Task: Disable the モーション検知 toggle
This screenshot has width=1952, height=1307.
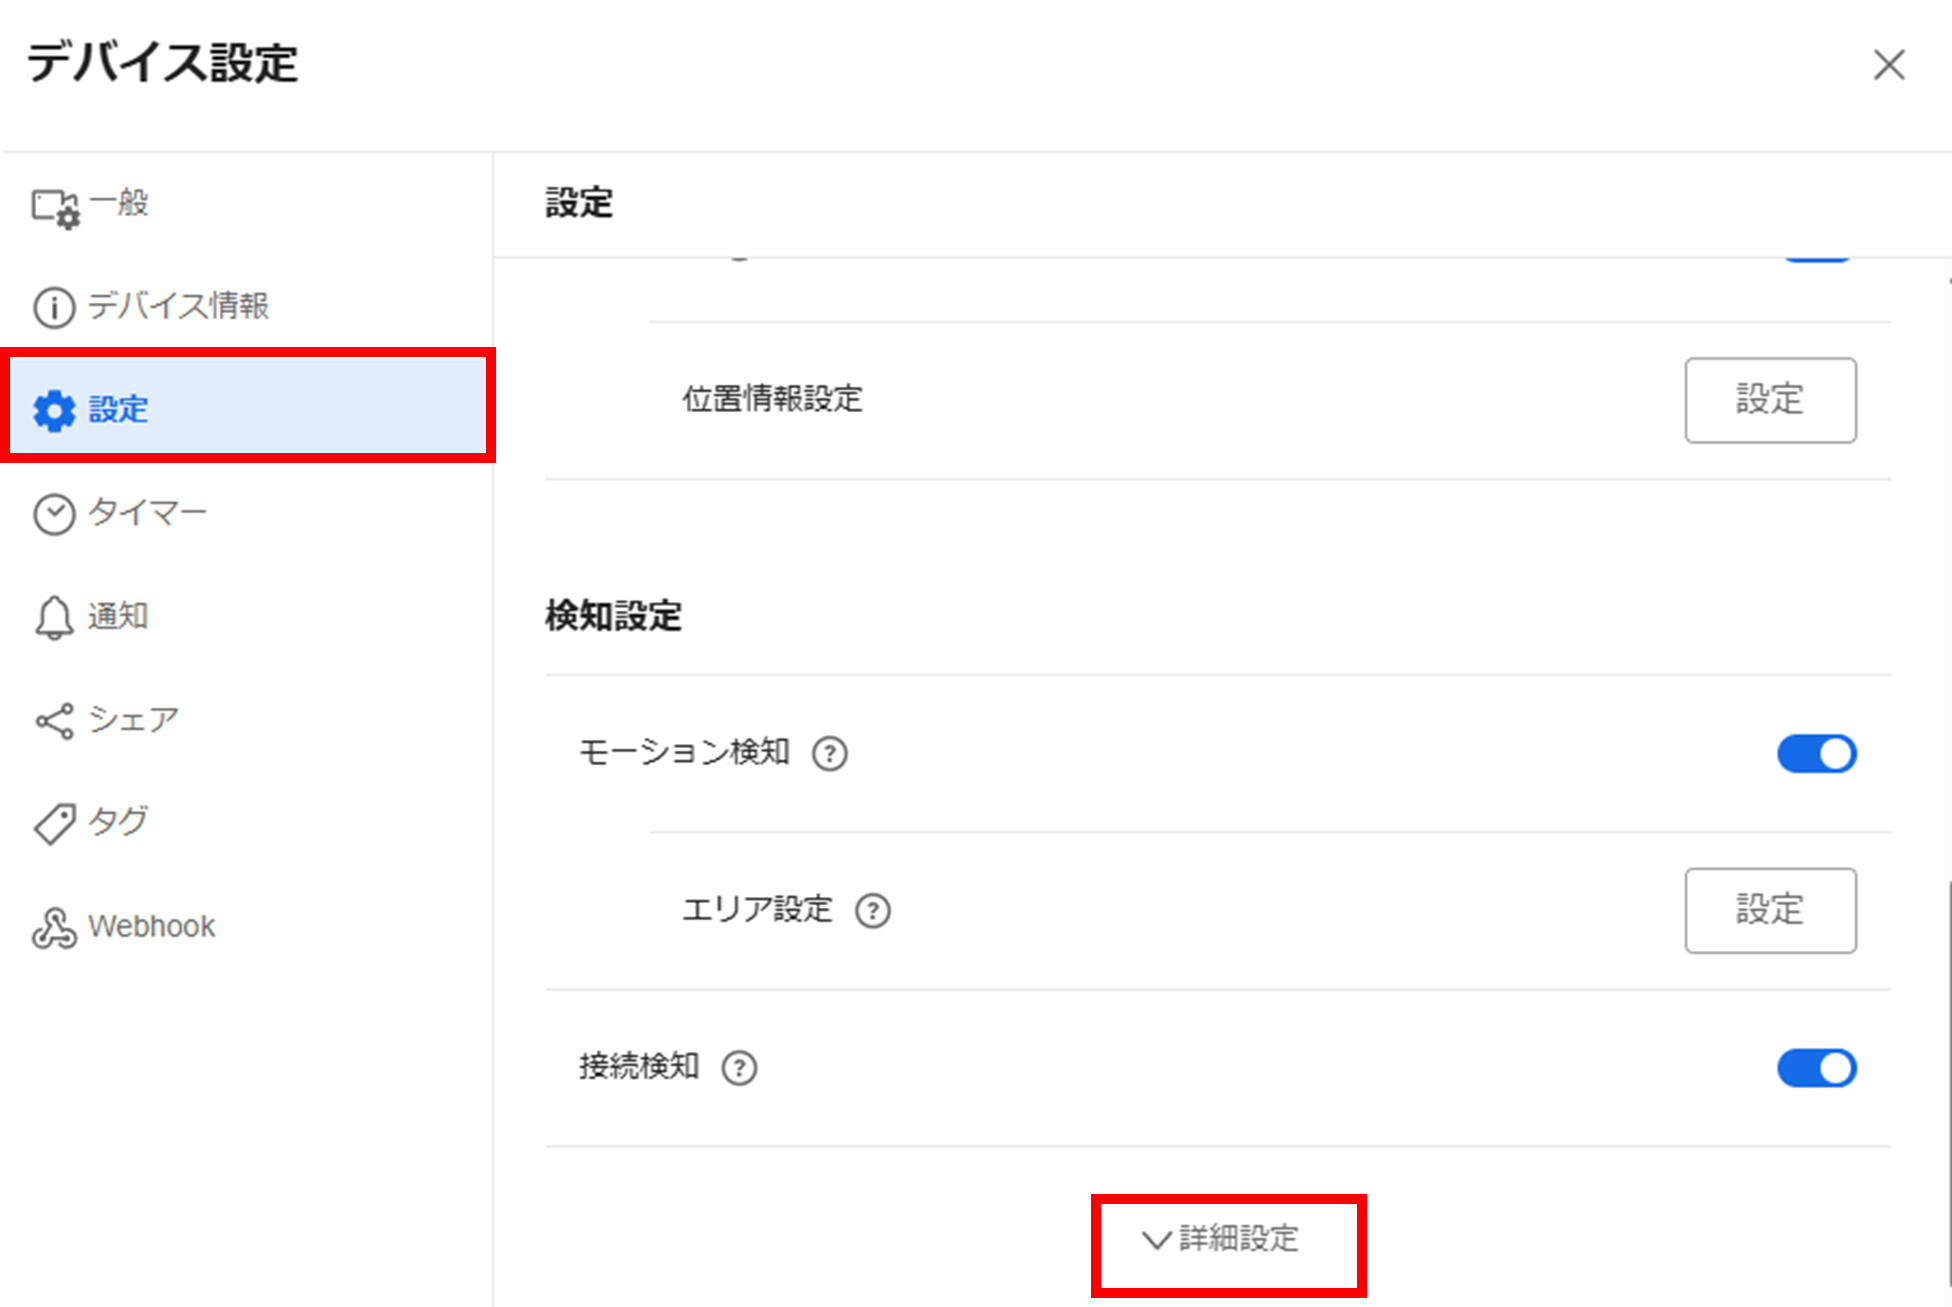Action: (1816, 754)
